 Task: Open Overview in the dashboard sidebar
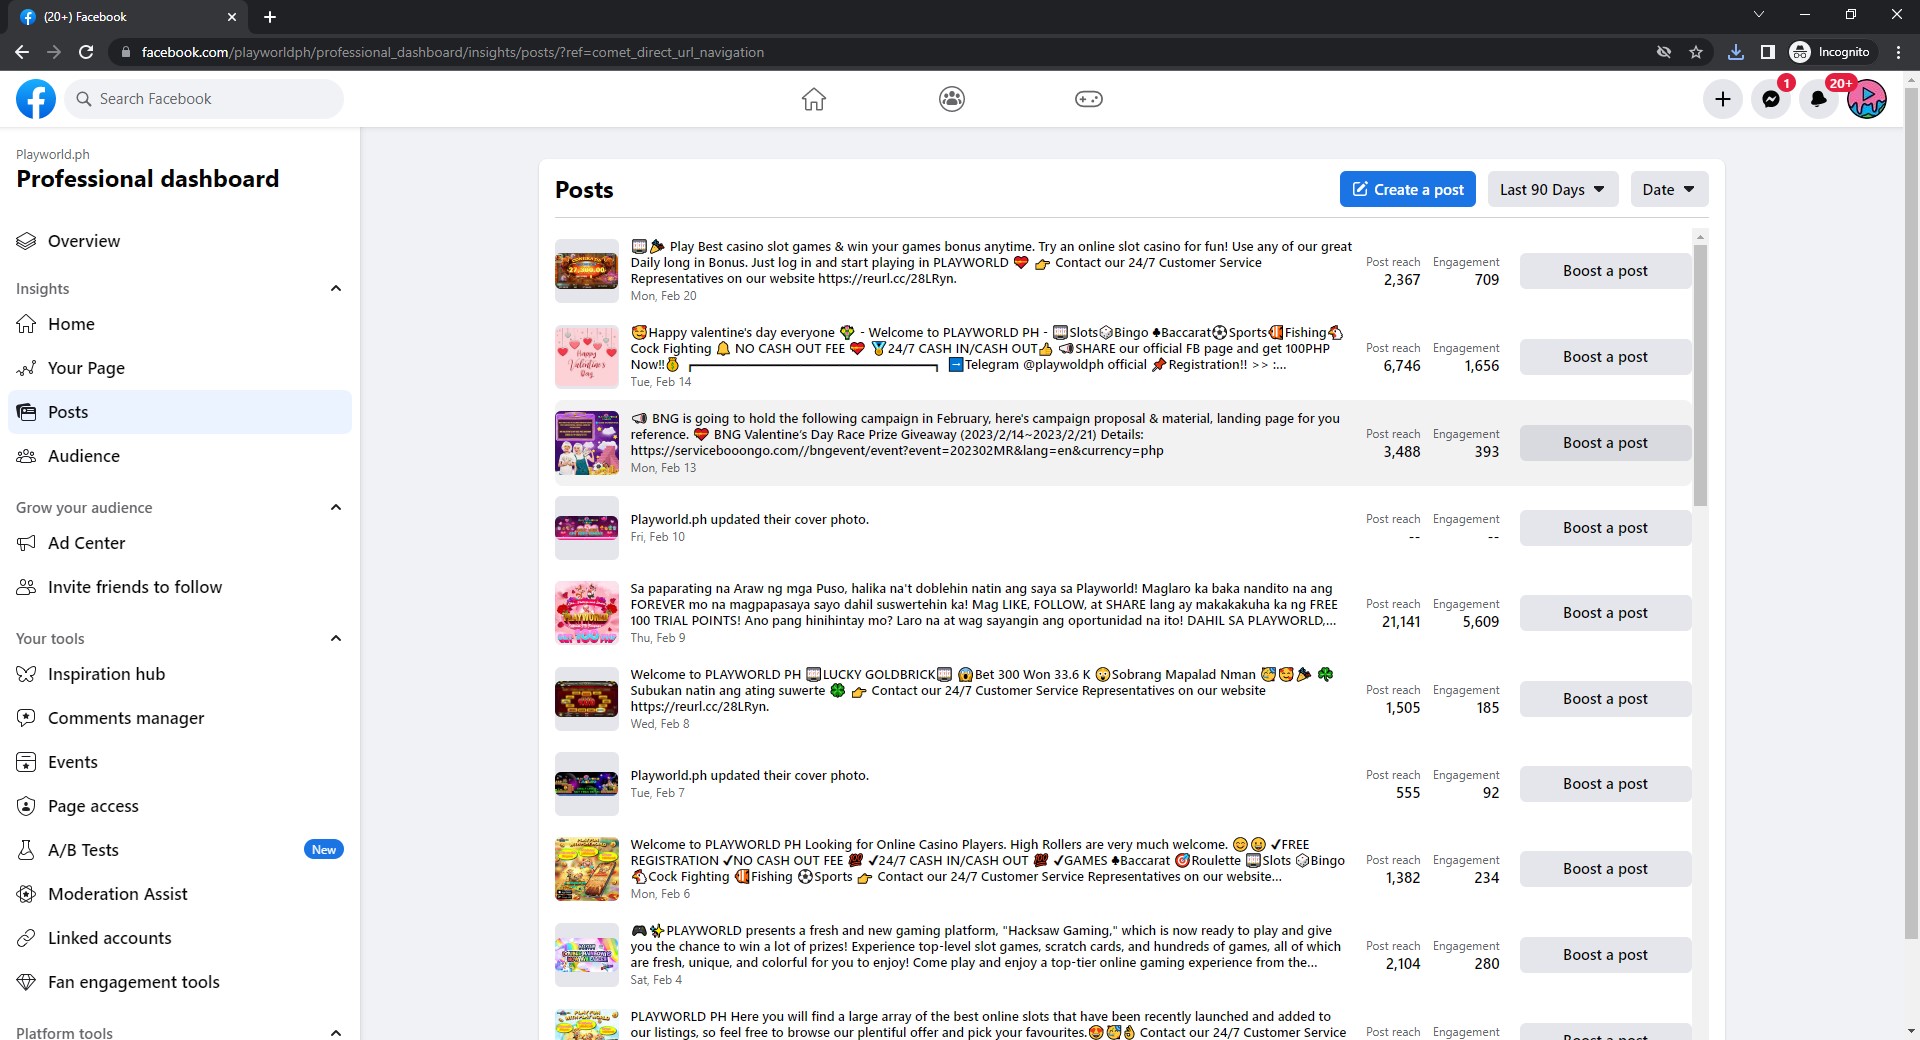tap(180, 241)
